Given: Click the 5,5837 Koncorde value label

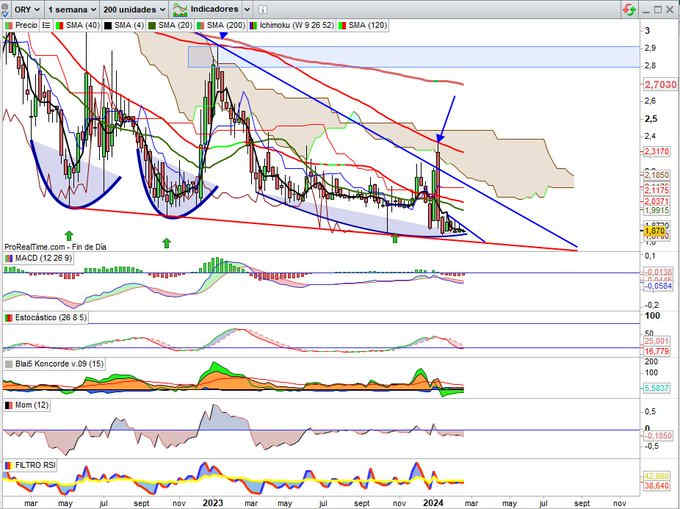Looking at the screenshot, I should coord(656,388).
